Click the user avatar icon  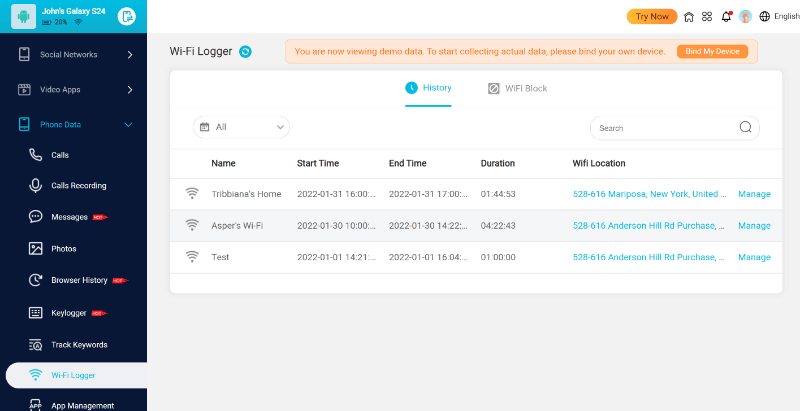pyautogui.click(x=745, y=17)
